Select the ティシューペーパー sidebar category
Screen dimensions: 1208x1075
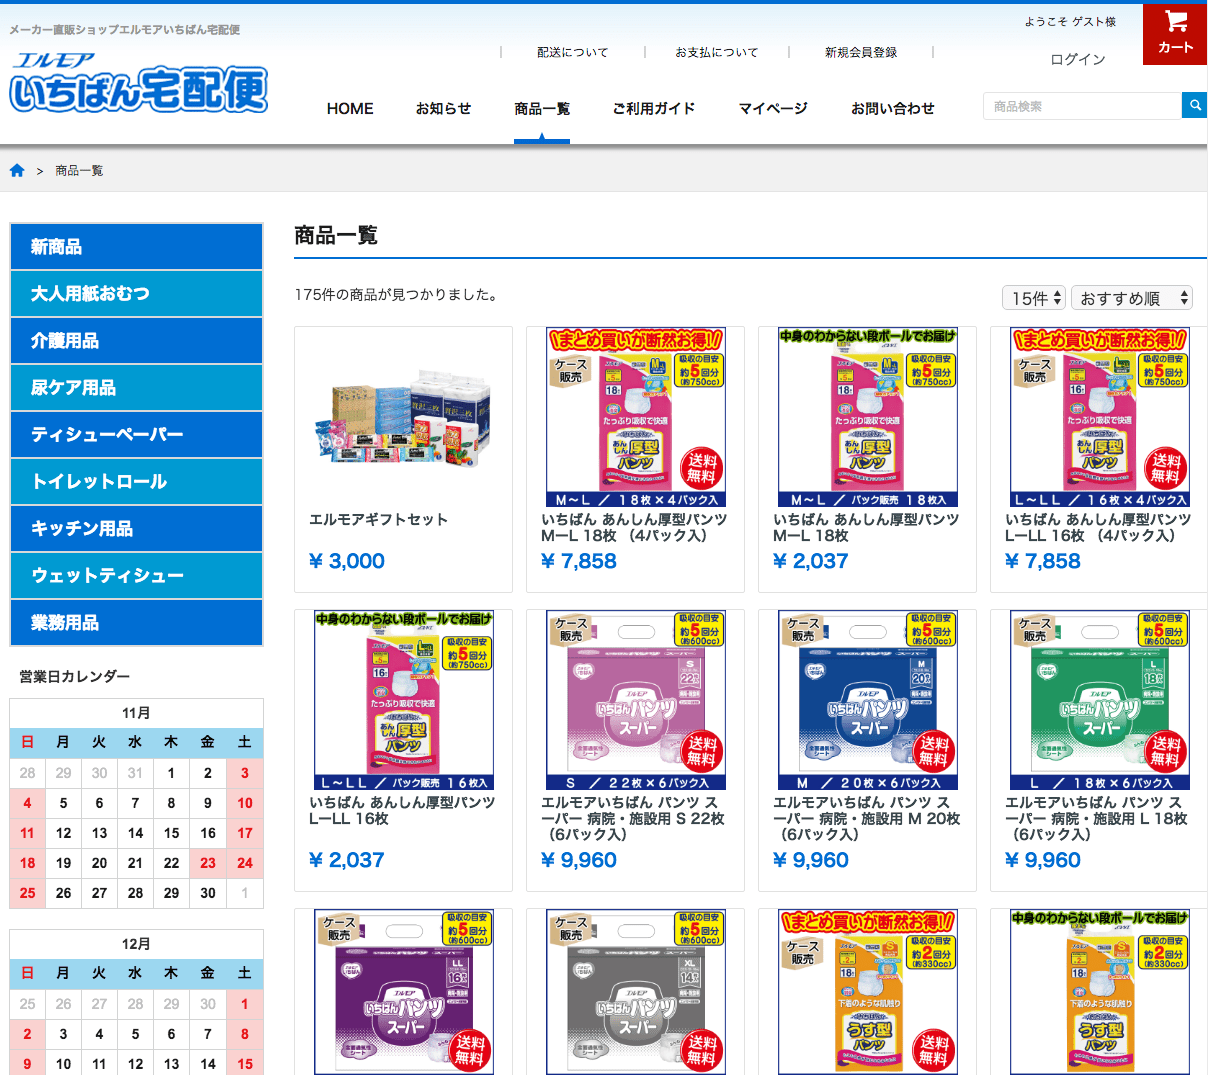coord(136,434)
